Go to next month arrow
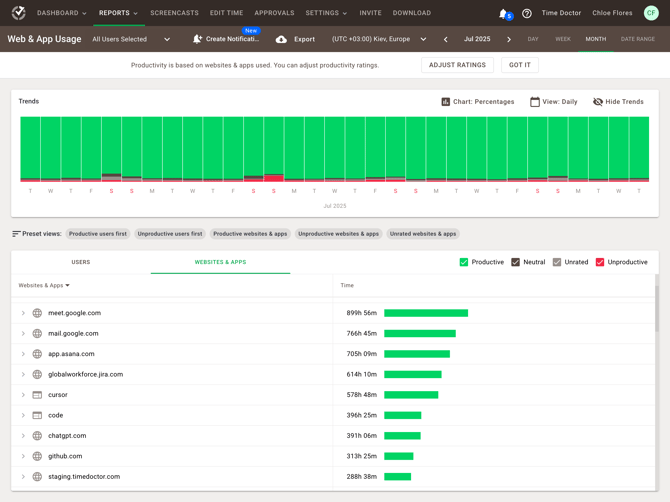This screenshot has width=670, height=502. point(508,39)
